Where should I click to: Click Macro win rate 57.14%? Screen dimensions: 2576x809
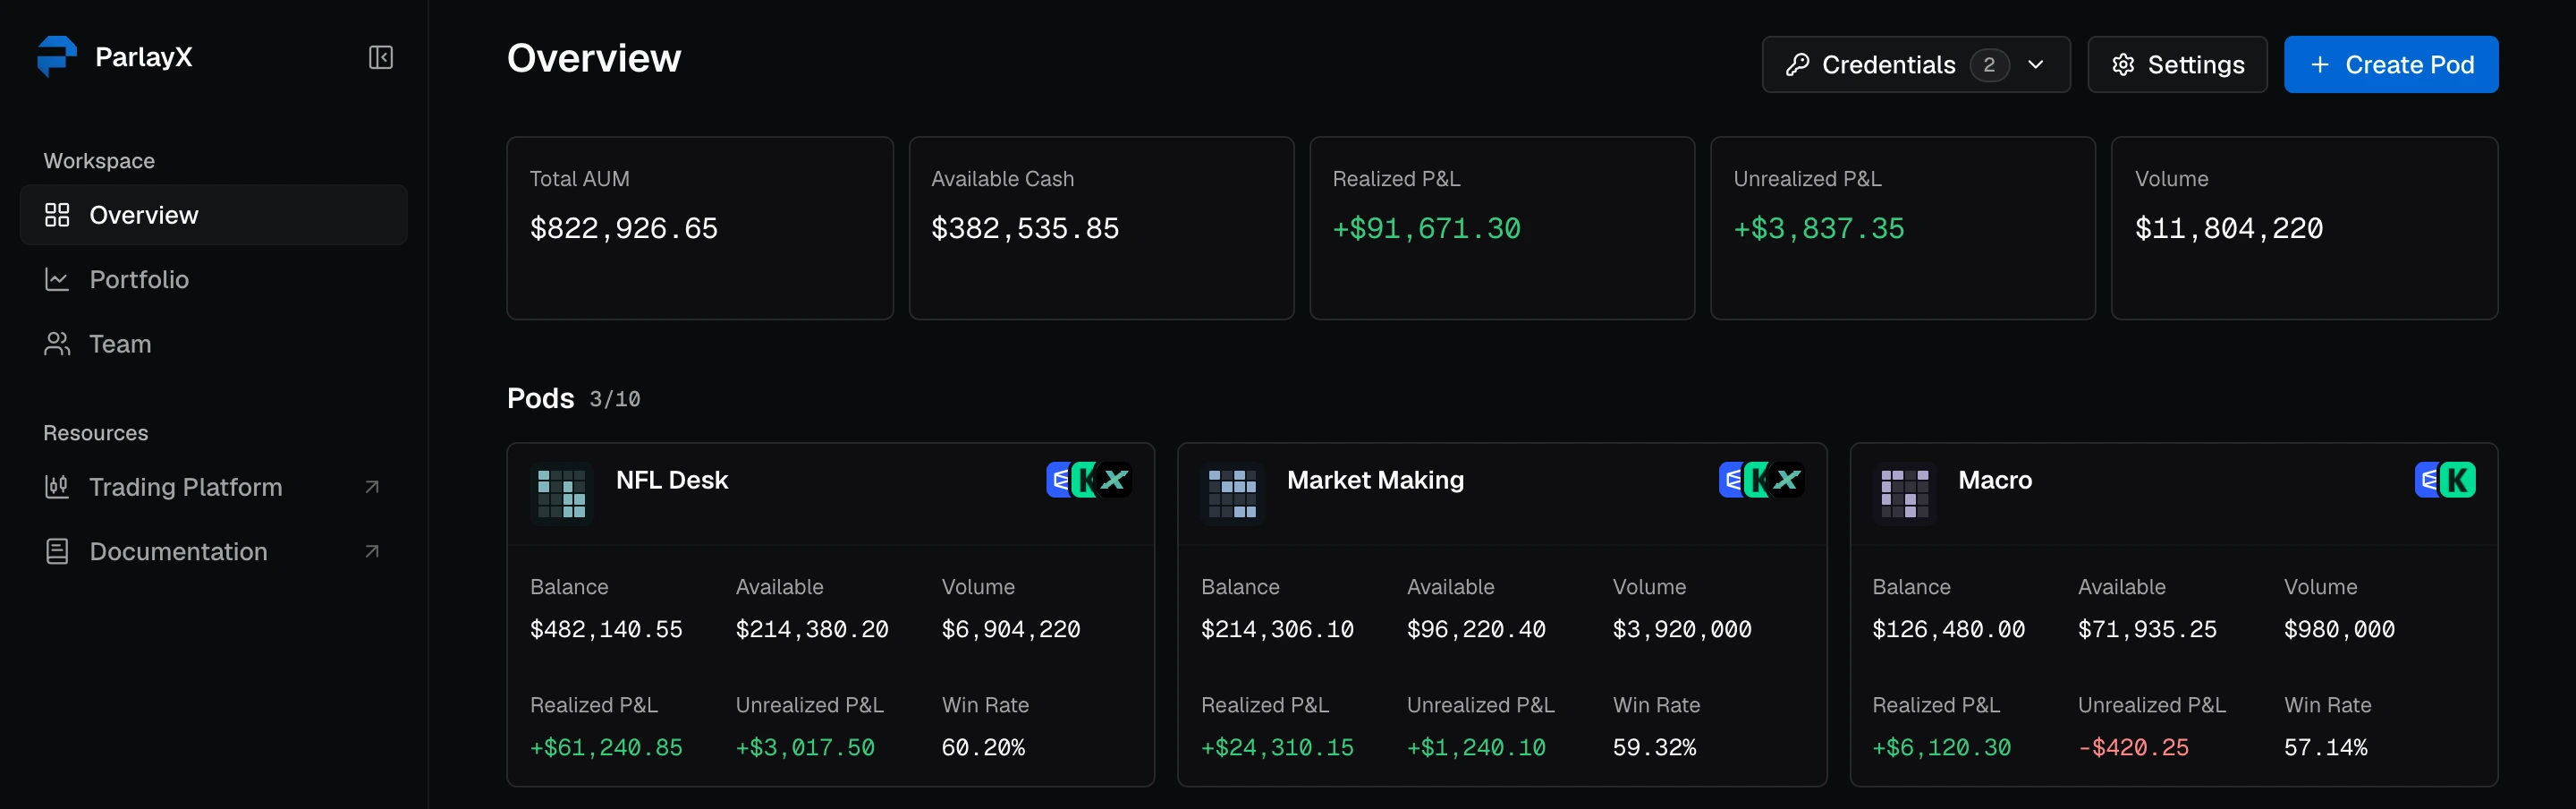point(2326,748)
